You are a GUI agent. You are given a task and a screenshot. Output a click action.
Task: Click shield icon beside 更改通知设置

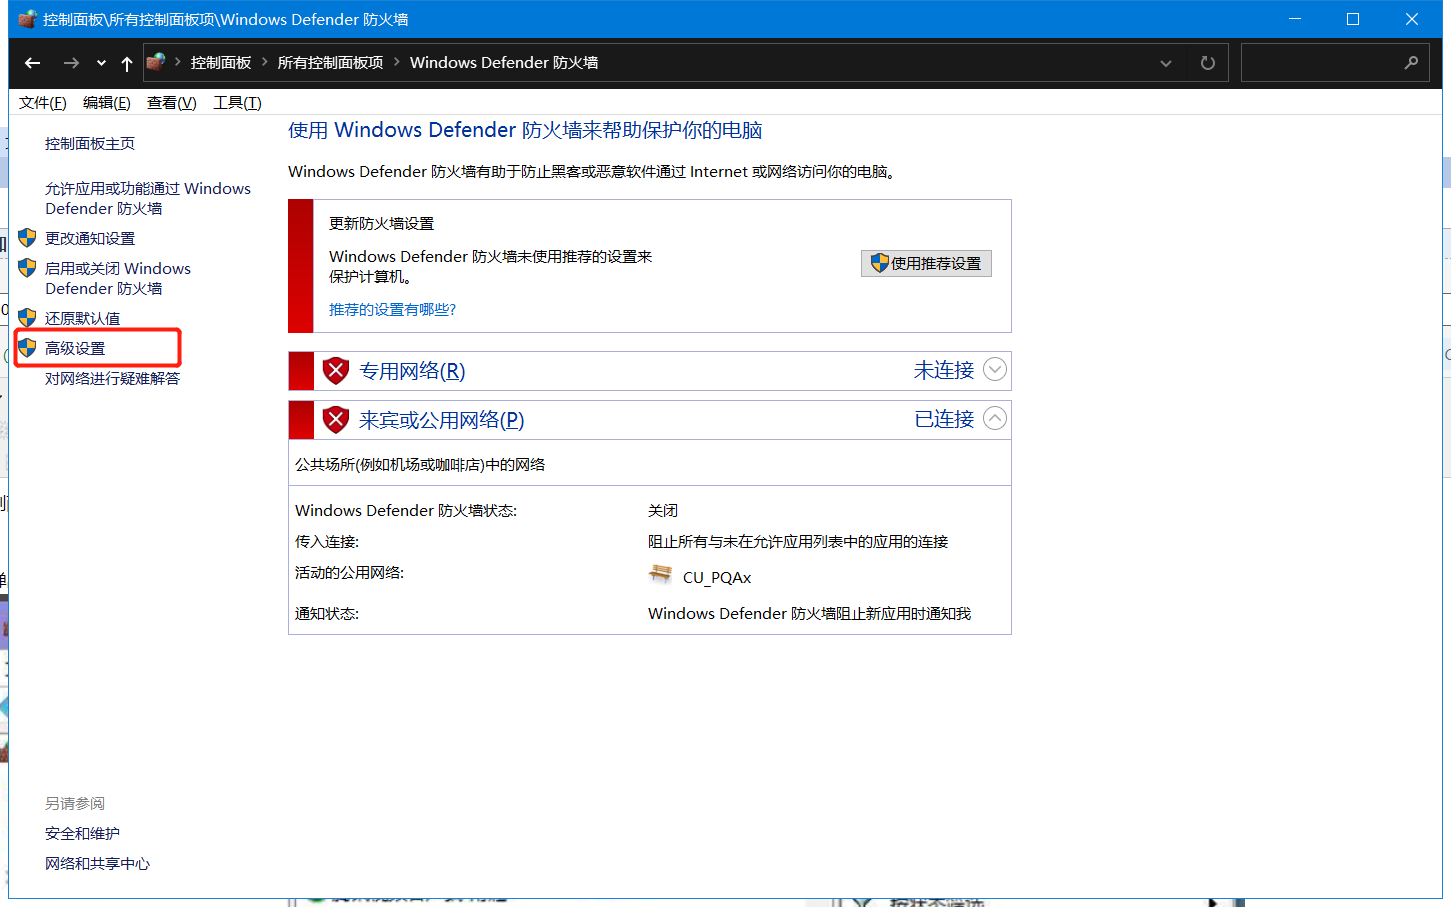coord(27,238)
